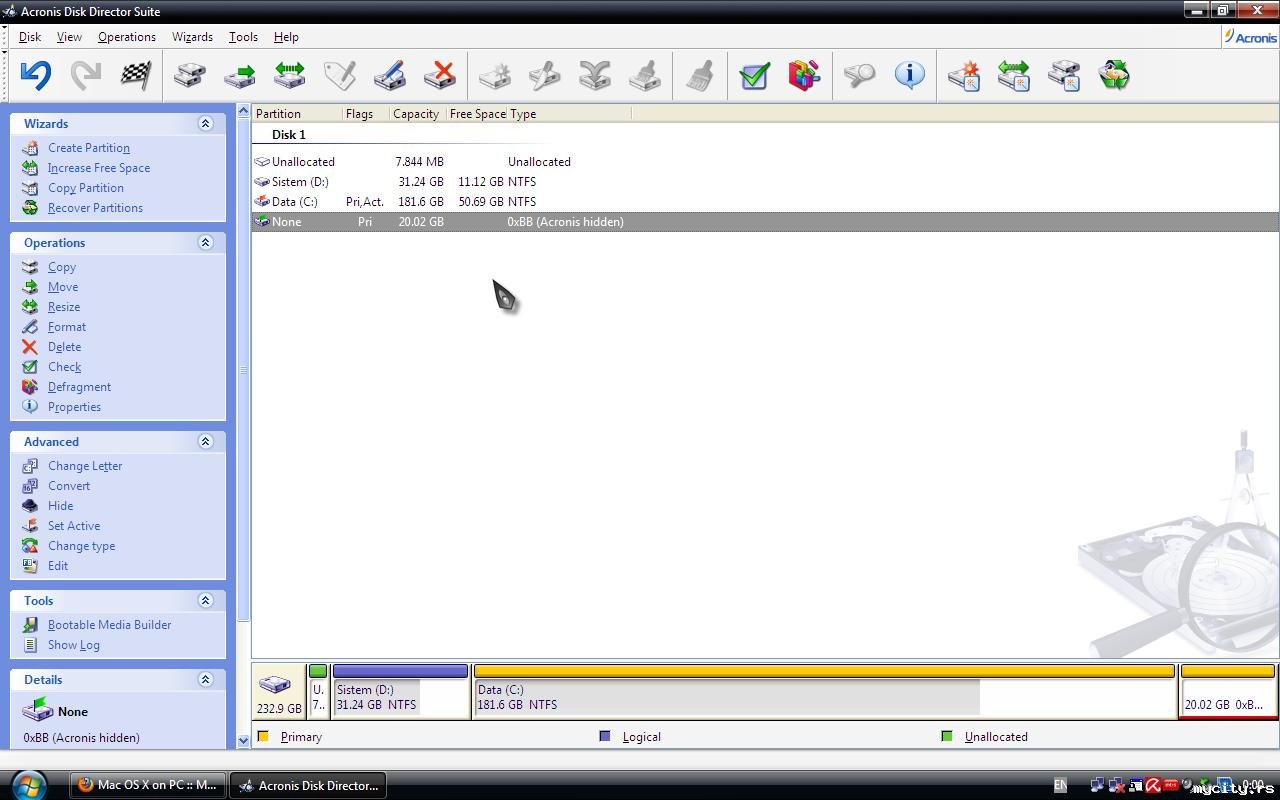Click the Properties info toolbar icon
The width and height of the screenshot is (1280, 800).
909,75
